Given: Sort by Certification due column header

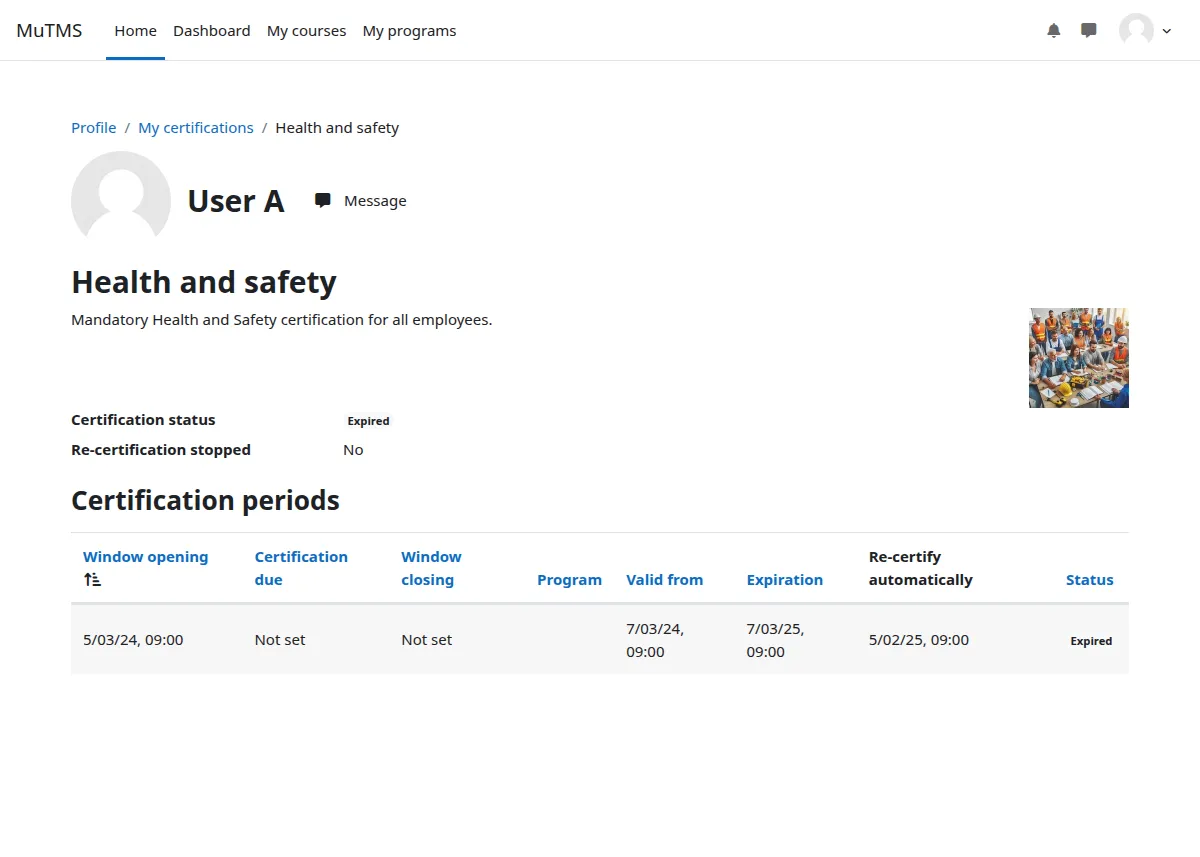Looking at the screenshot, I should click(300, 568).
